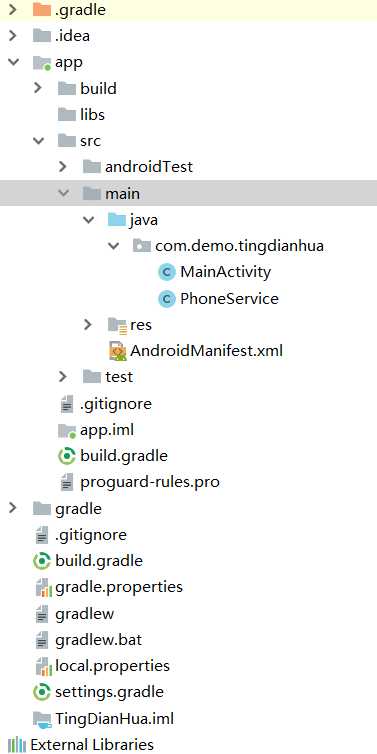377x754 pixels.
Task: Collapse the com.demo.tingdianhua package
Action: click(x=113, y=246)
